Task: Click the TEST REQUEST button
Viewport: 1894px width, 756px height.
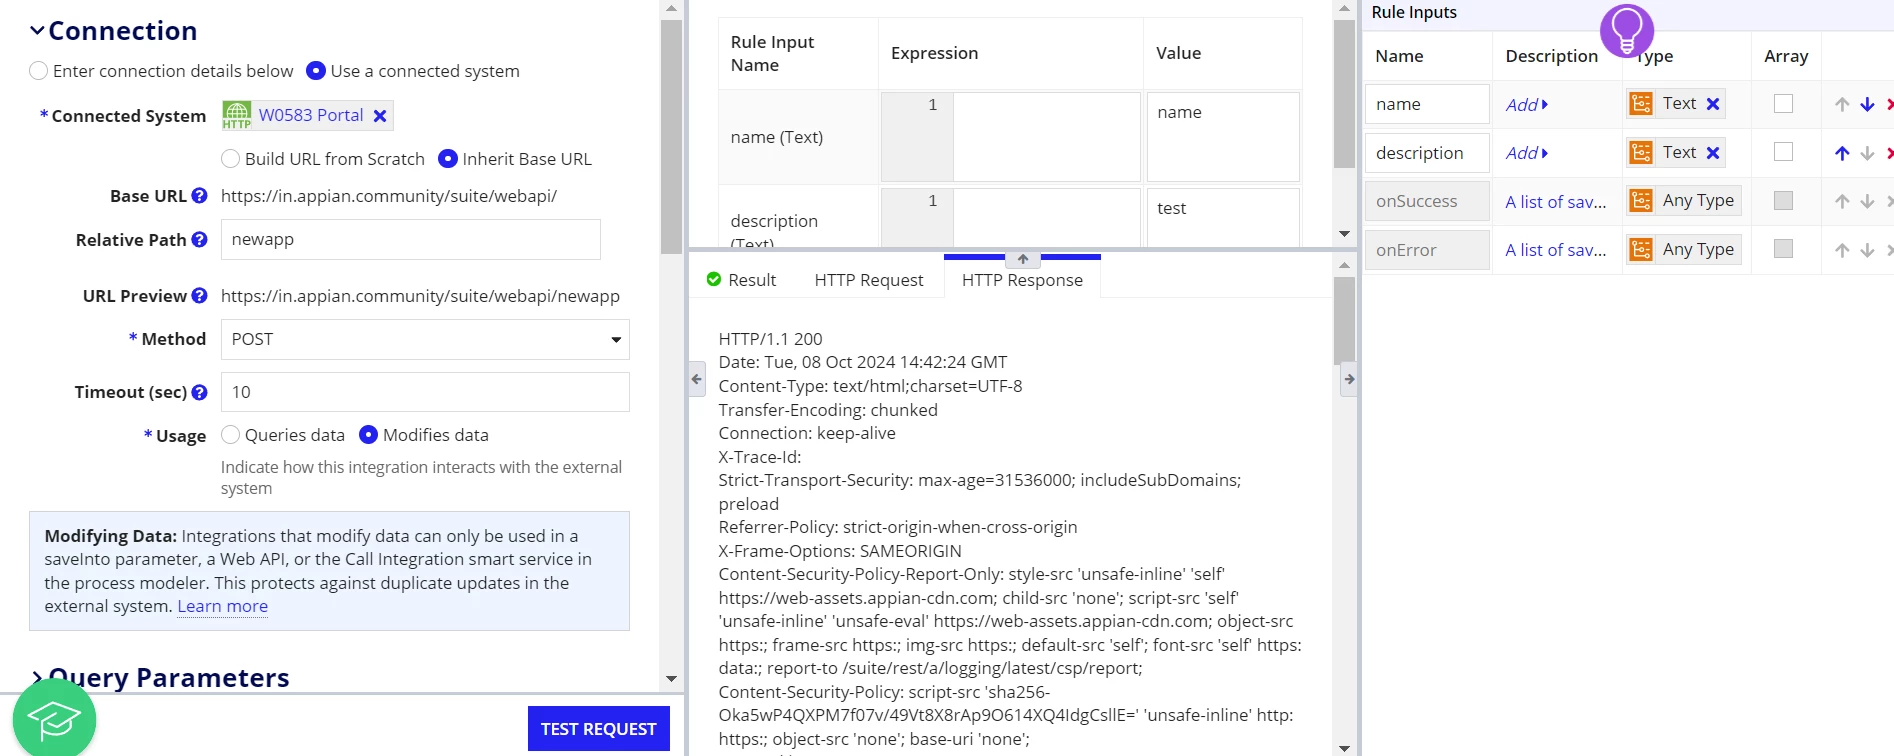Action: [598, 729]
